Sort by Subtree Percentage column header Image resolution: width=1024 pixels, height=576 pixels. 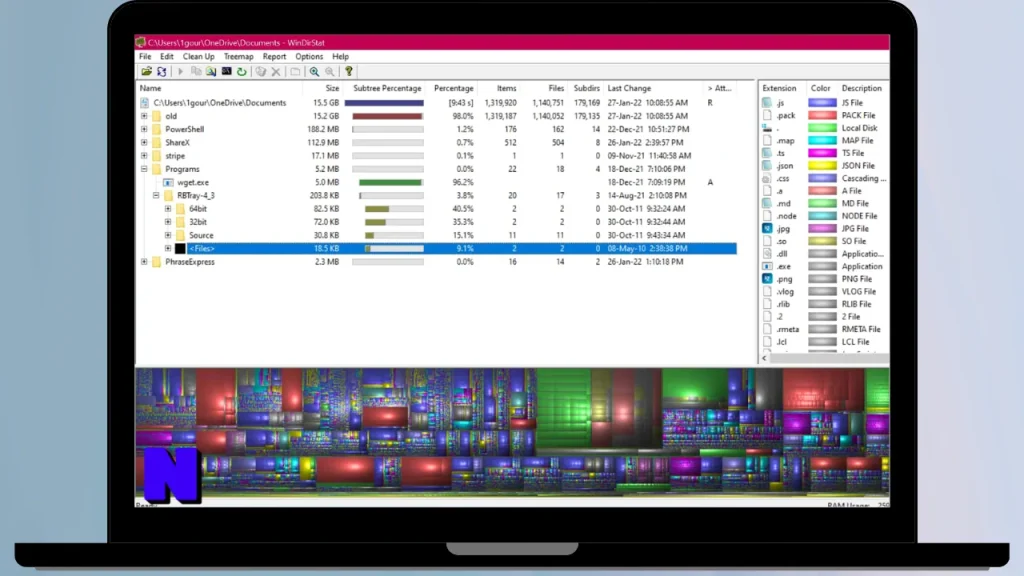(x=387, y=88)
